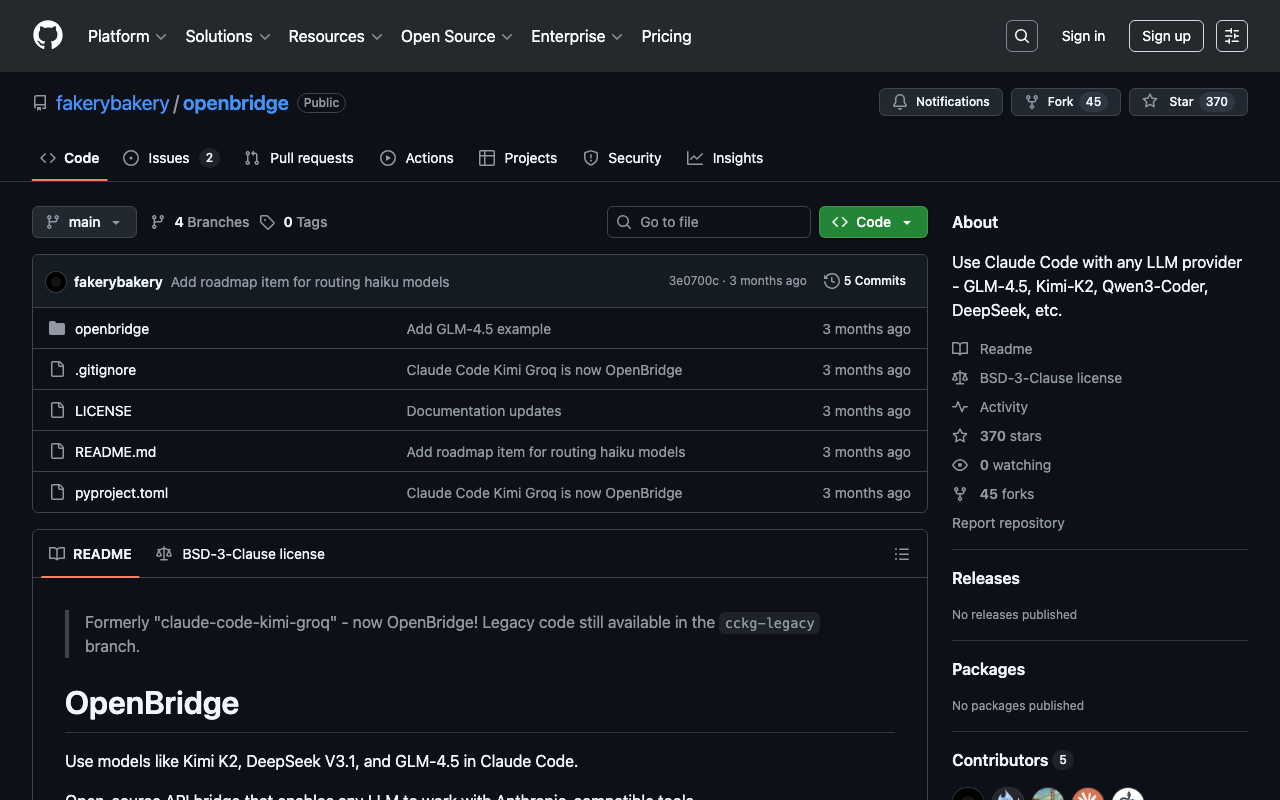Switch to the Issues tab
The width and height of the screenshot is (1280, 800).
click(x=169, y=158)
